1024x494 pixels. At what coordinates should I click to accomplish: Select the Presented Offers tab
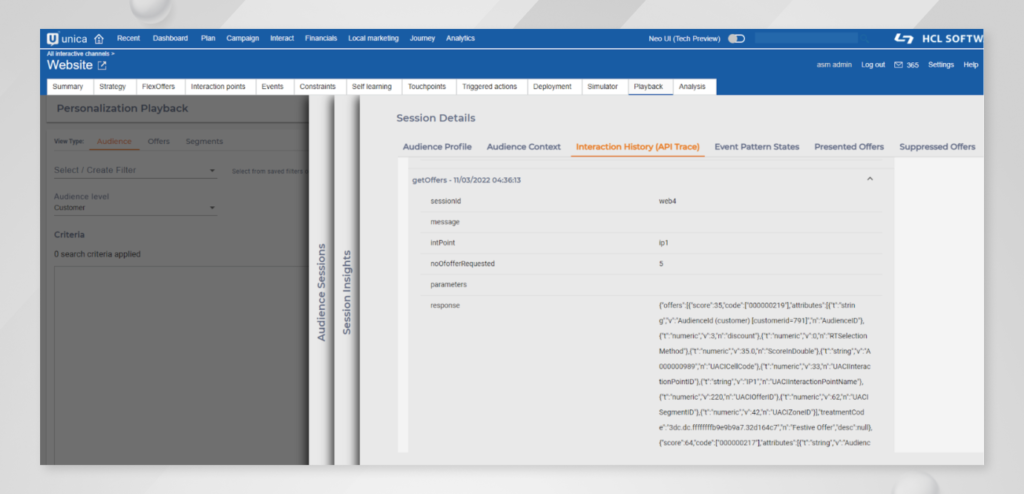coord(848,147)
